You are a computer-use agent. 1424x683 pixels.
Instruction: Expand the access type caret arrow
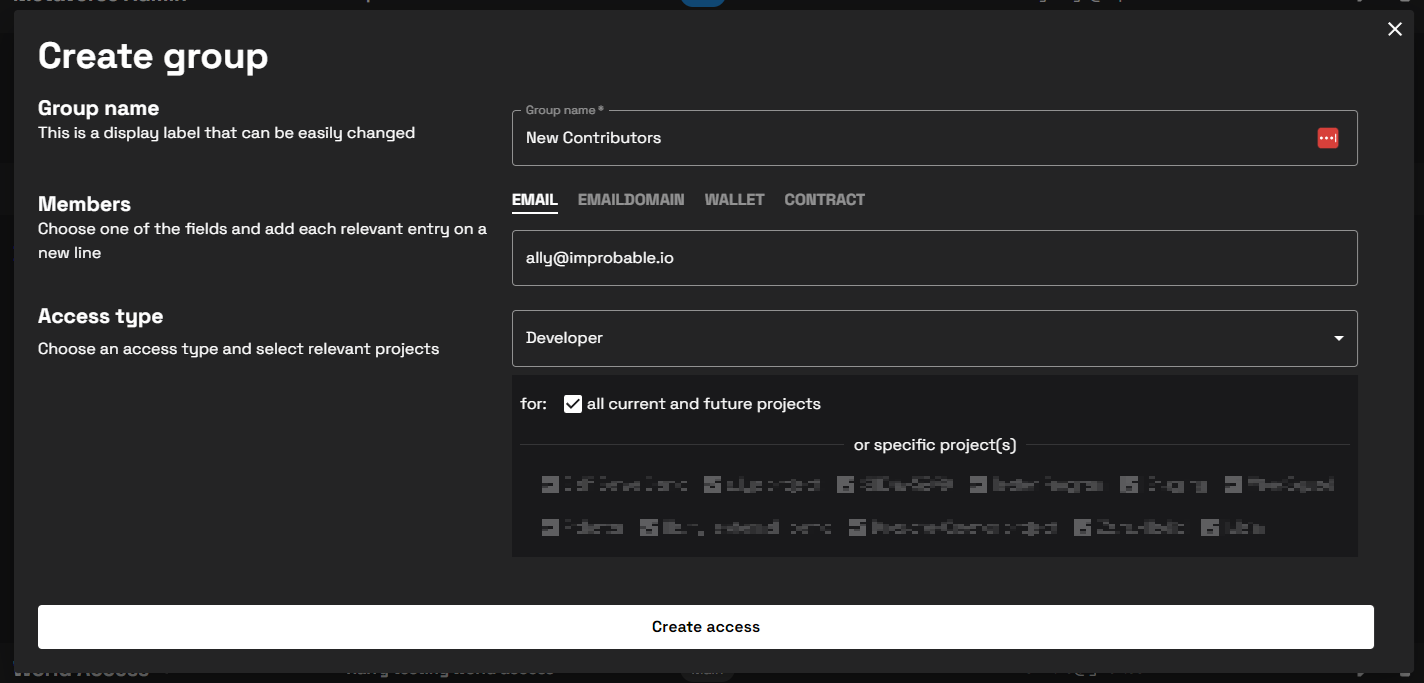tap(1338, 338)
